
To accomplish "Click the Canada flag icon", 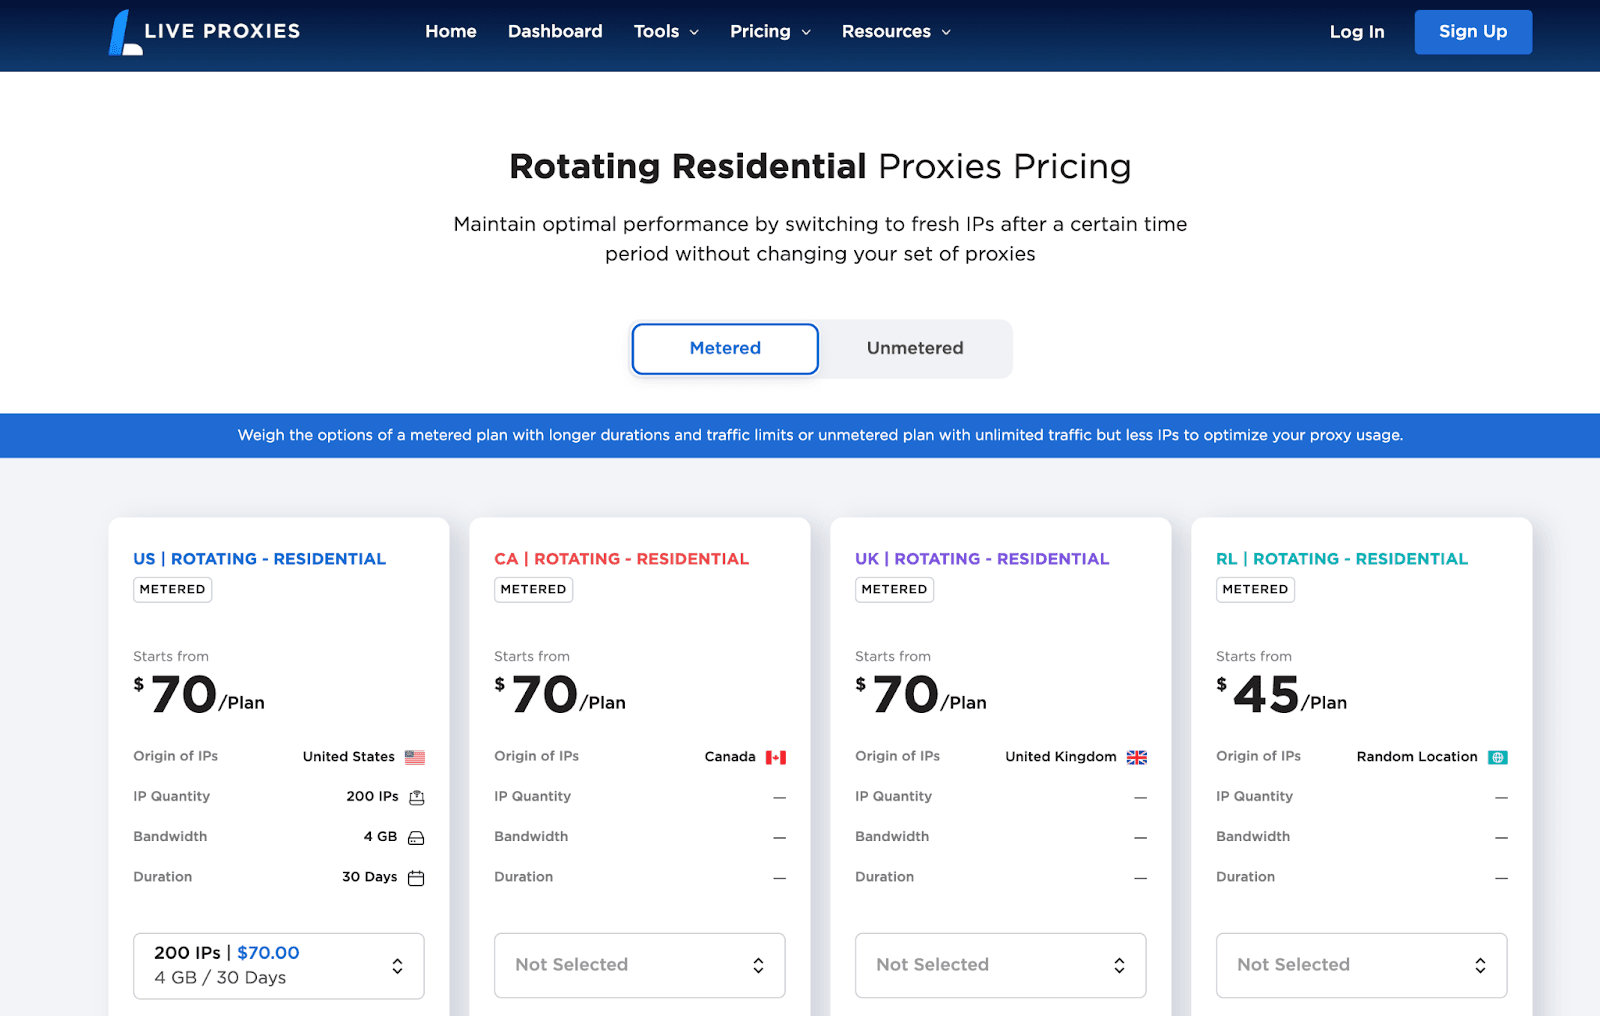I will coord(776,757).
